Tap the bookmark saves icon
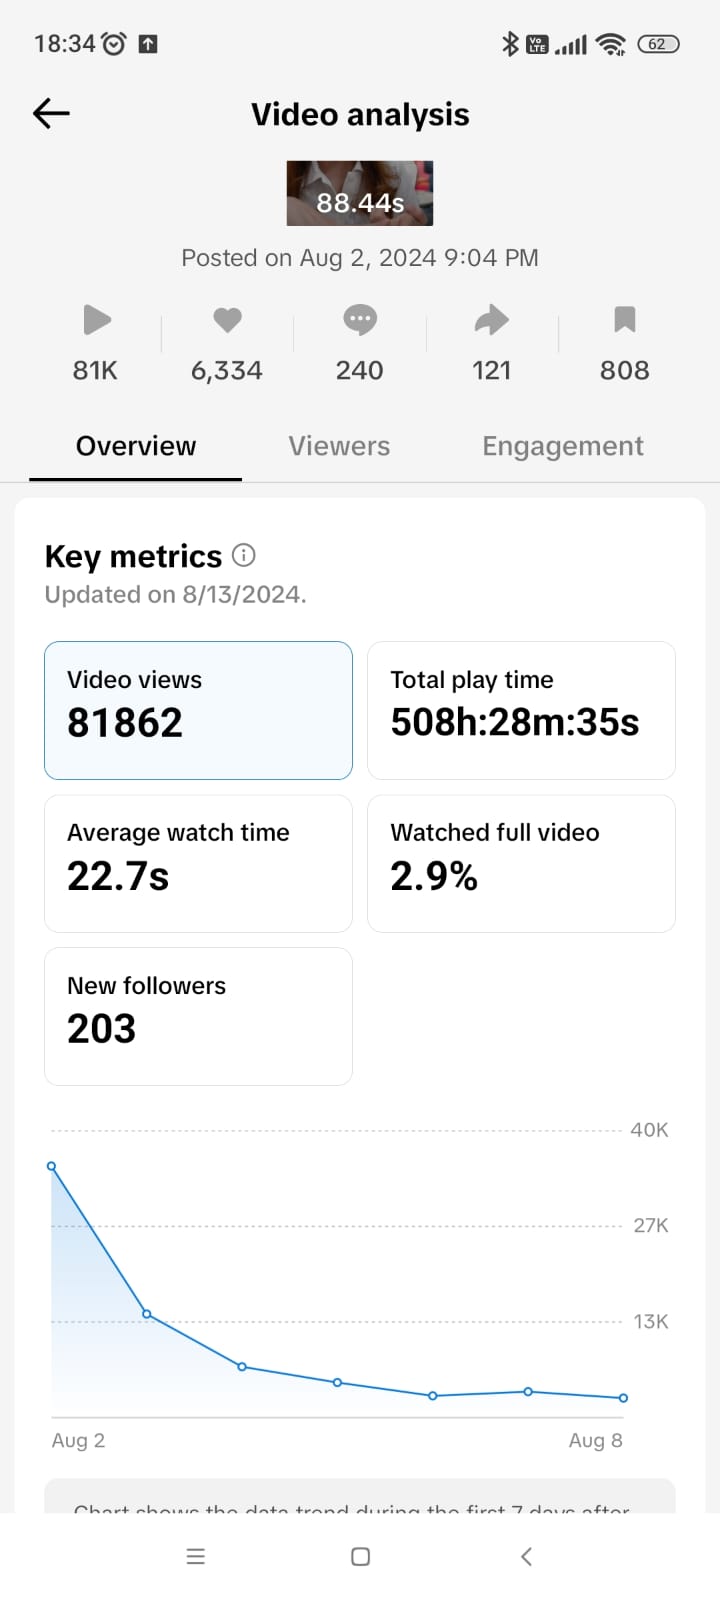 [x=624, y=320]
